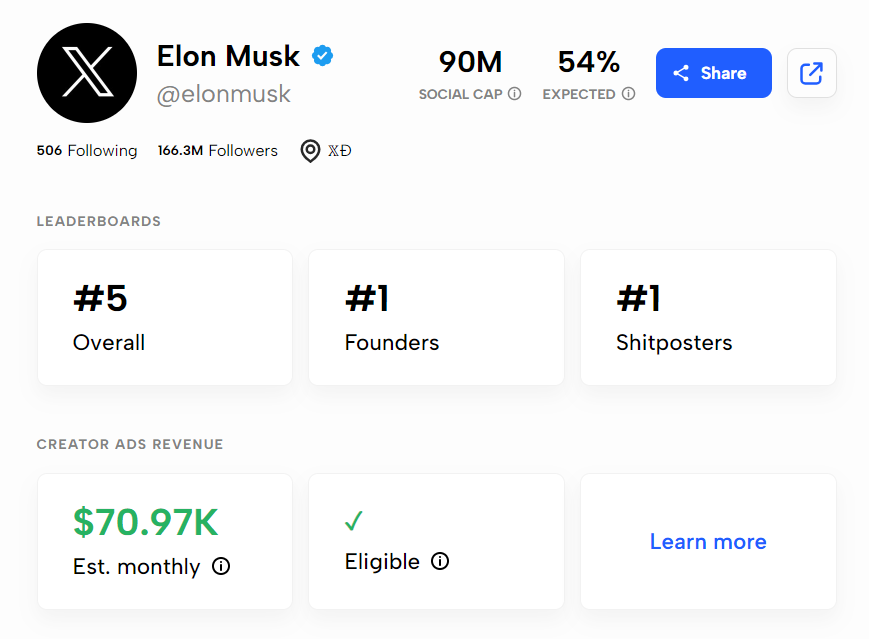Click the Social Cap info icon
Image resolution: width=869 pixels, height=639 pixels.
pos(515,94)
